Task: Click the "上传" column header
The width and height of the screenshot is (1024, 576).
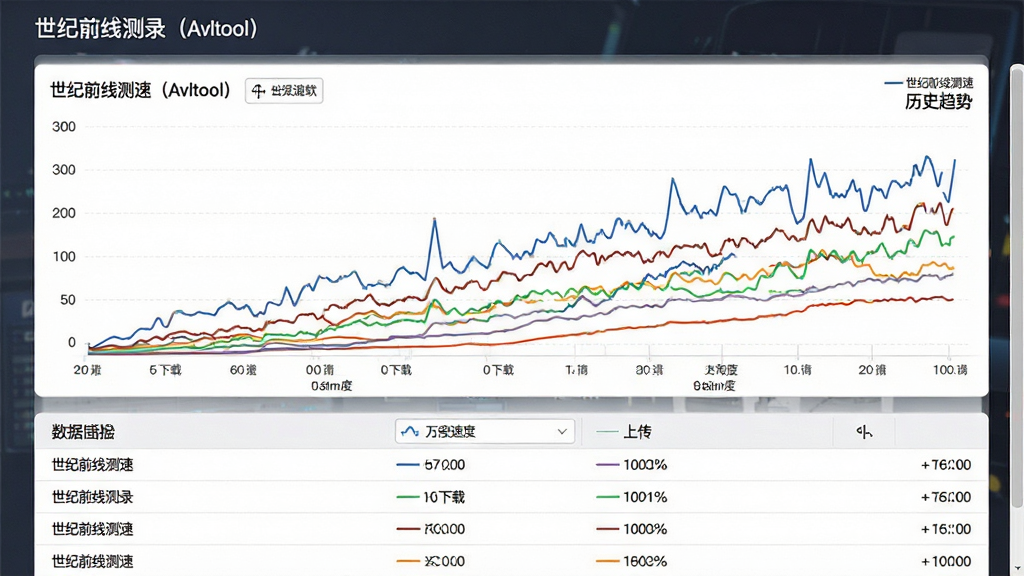Action: click(637, 432)
